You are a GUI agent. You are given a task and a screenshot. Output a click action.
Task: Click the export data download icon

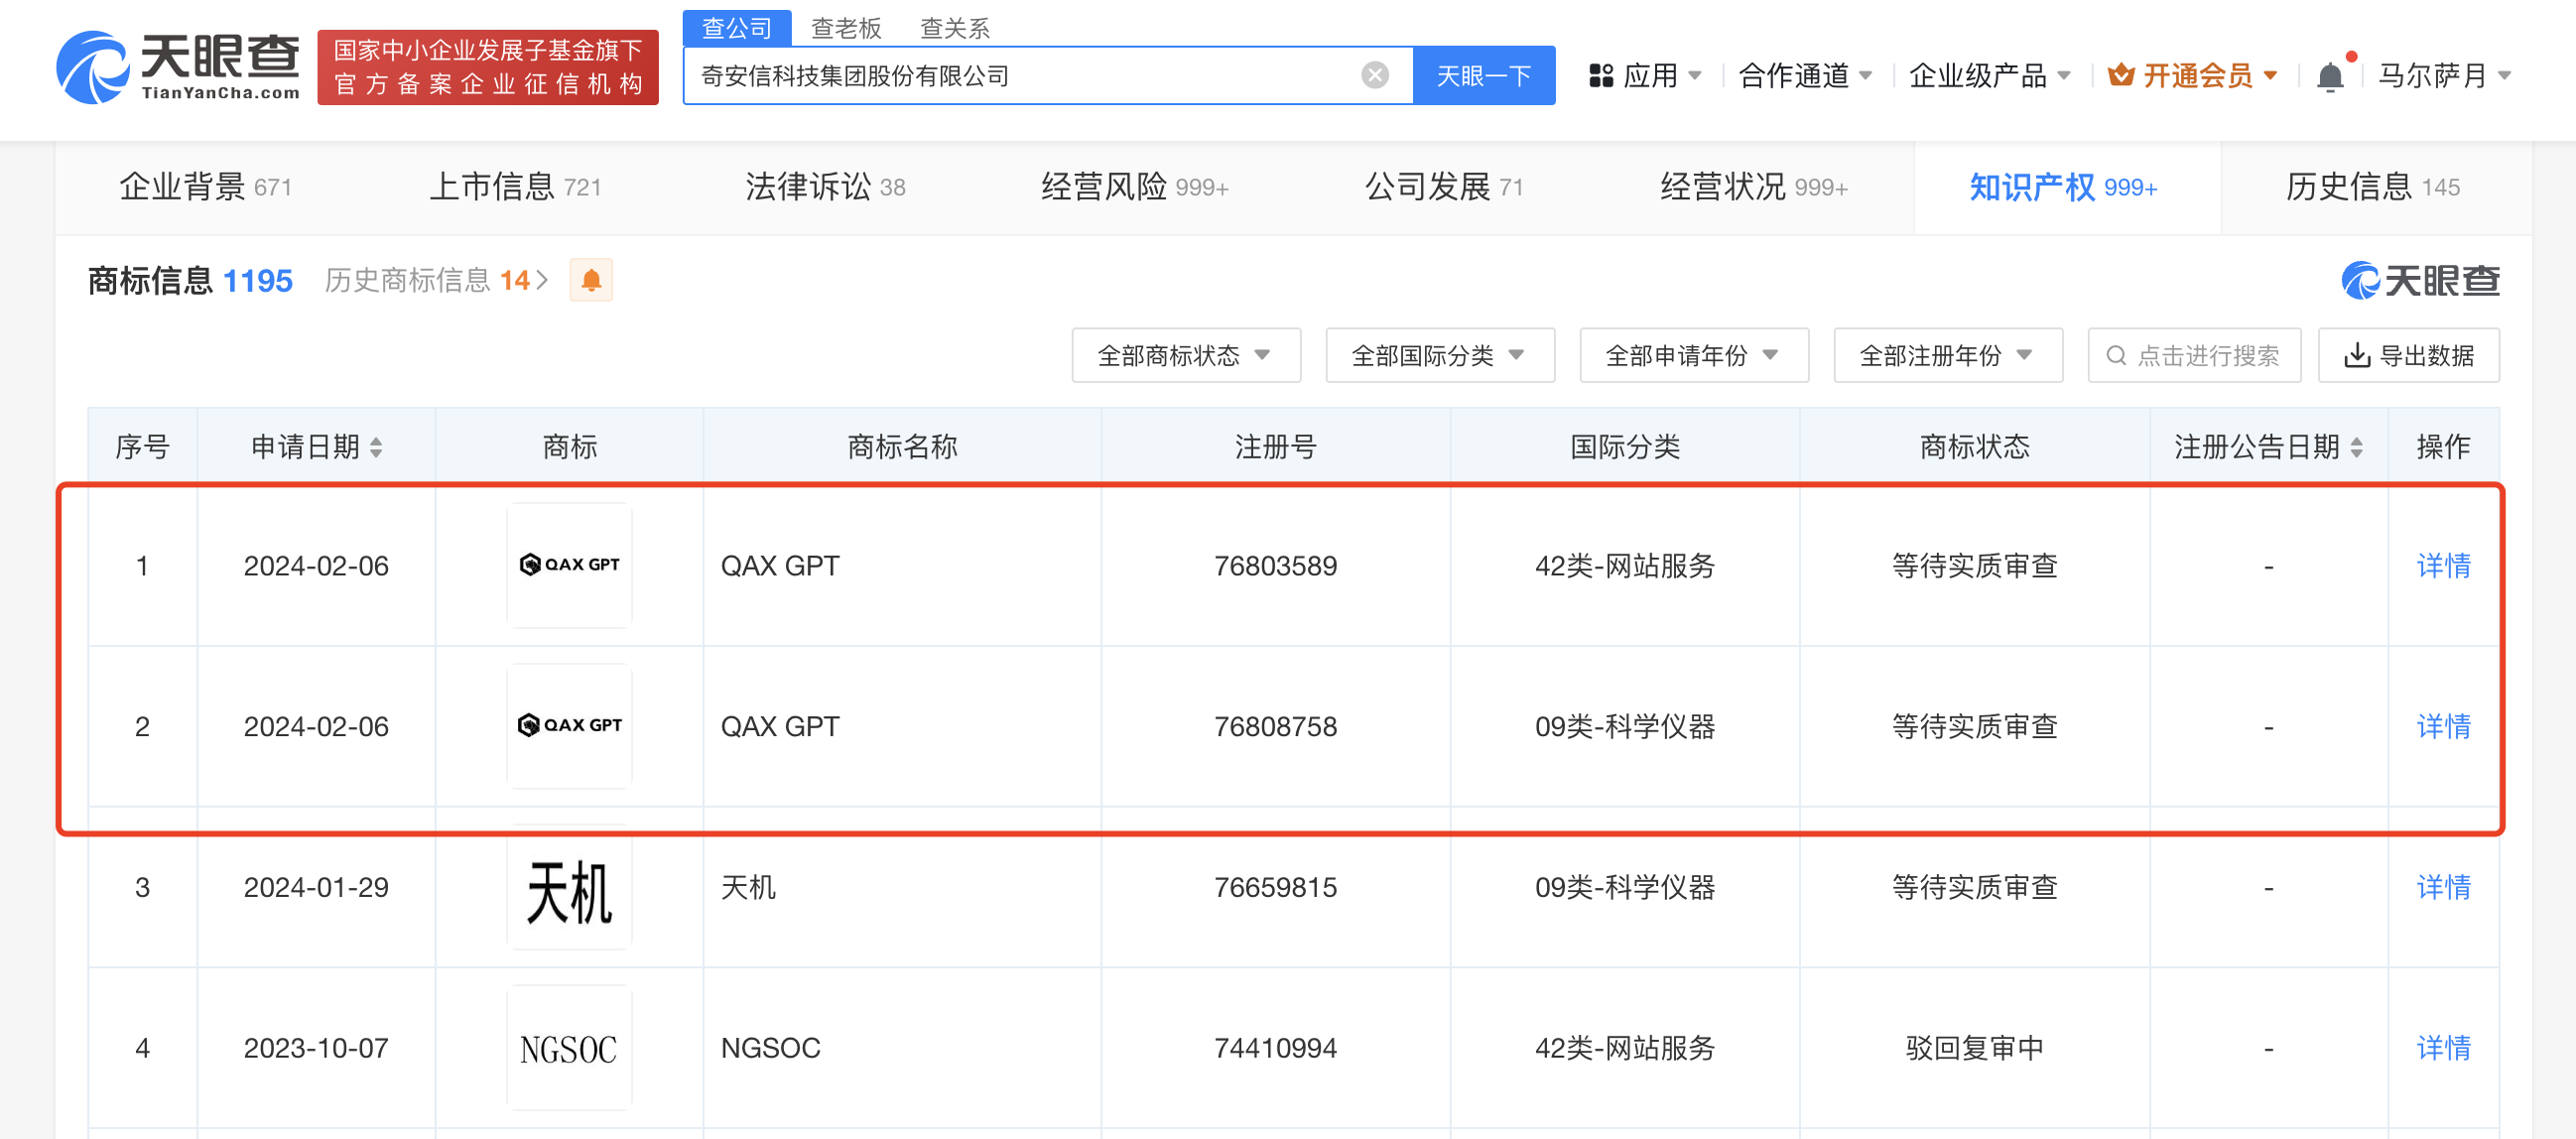pyautogui.click(x=2357, y=356)
